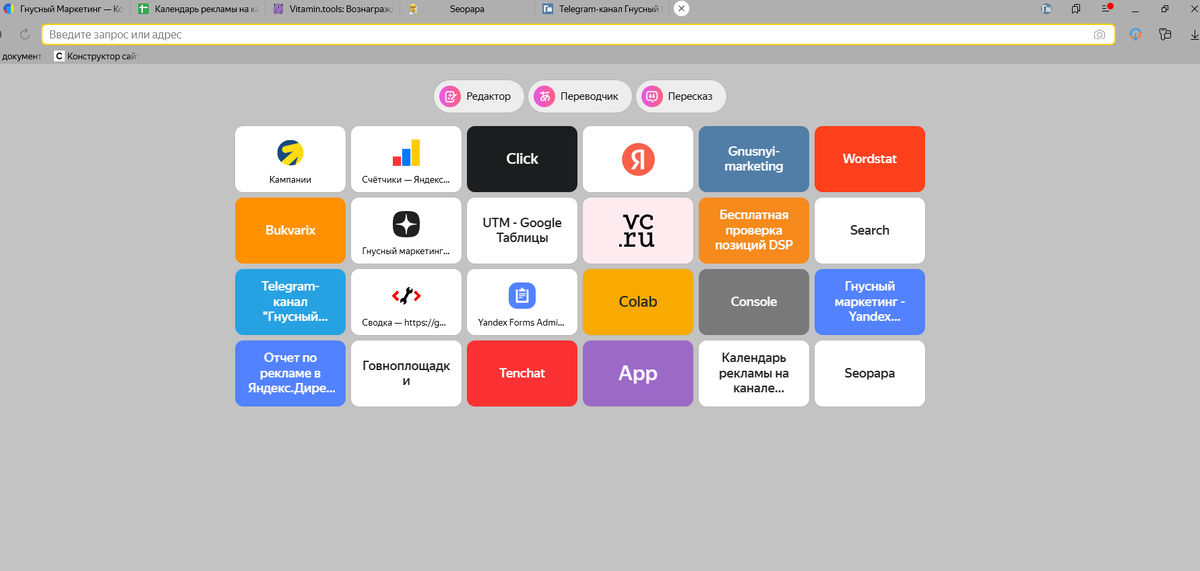Open the документ bookmark
1200x571 pixels.
pos(21,56)
